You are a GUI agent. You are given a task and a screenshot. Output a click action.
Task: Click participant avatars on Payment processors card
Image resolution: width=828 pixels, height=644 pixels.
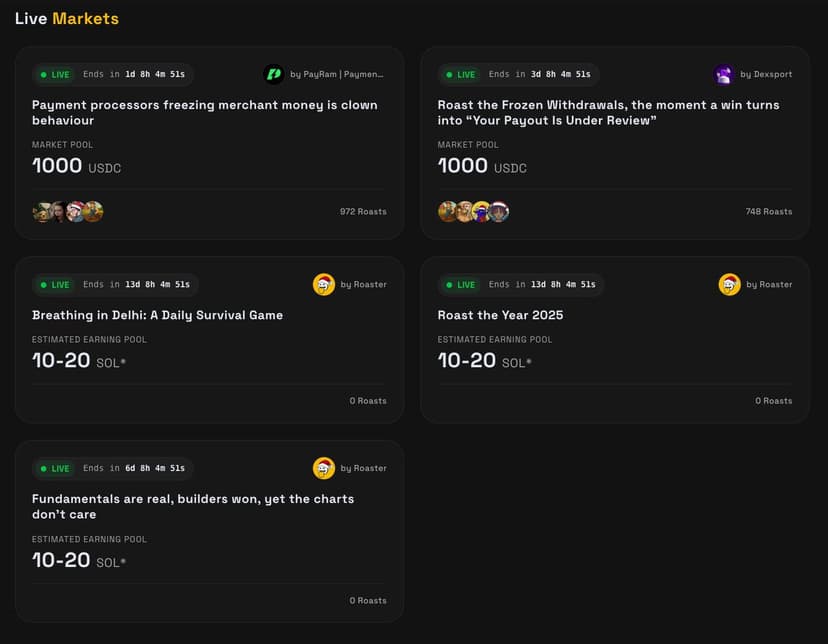click(x=68, y=211)
